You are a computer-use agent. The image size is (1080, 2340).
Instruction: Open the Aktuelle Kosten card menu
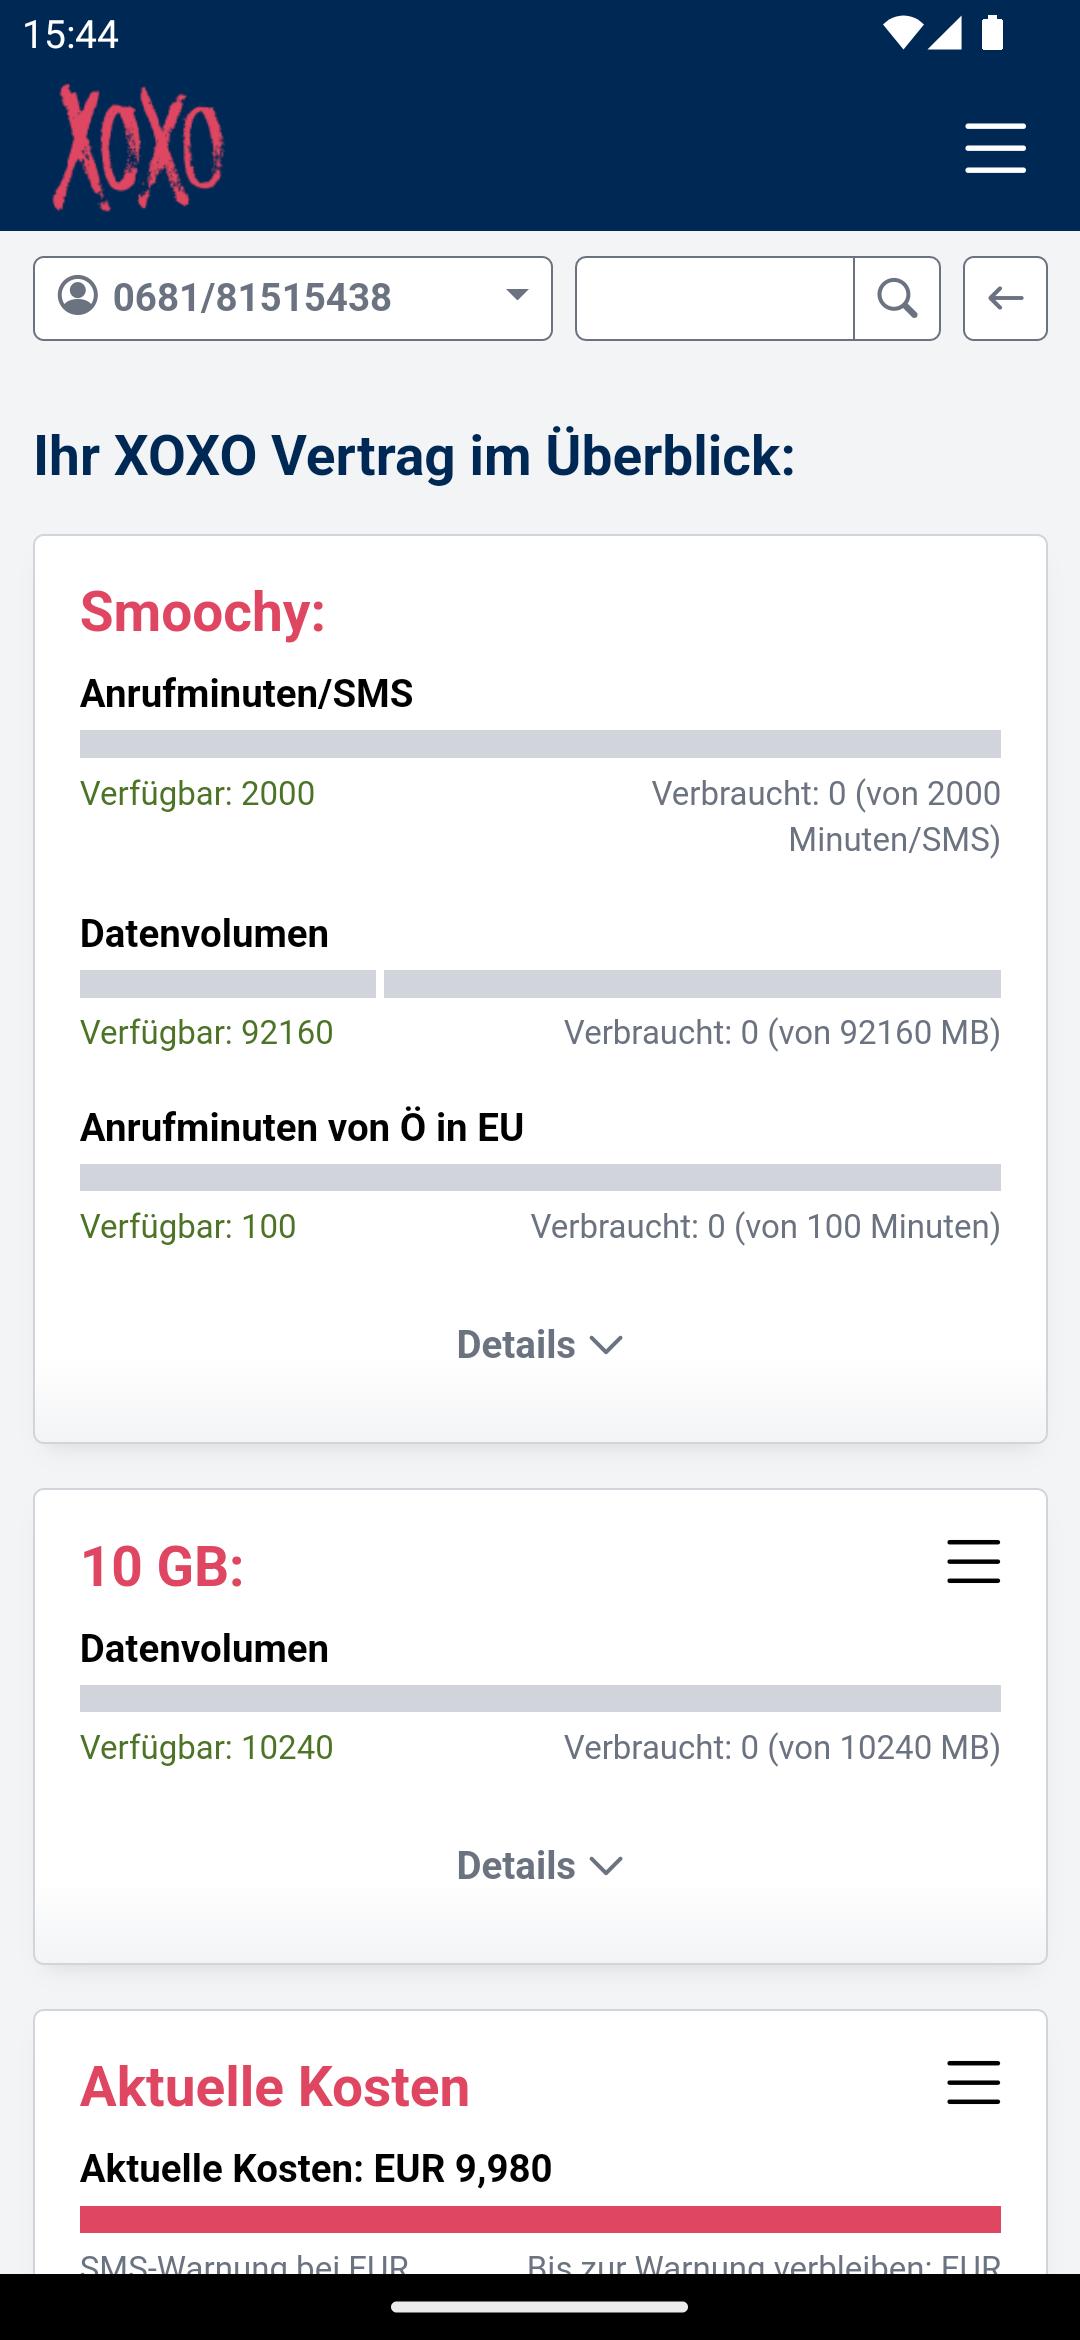pyautogui.click(x=973, y=2082)
